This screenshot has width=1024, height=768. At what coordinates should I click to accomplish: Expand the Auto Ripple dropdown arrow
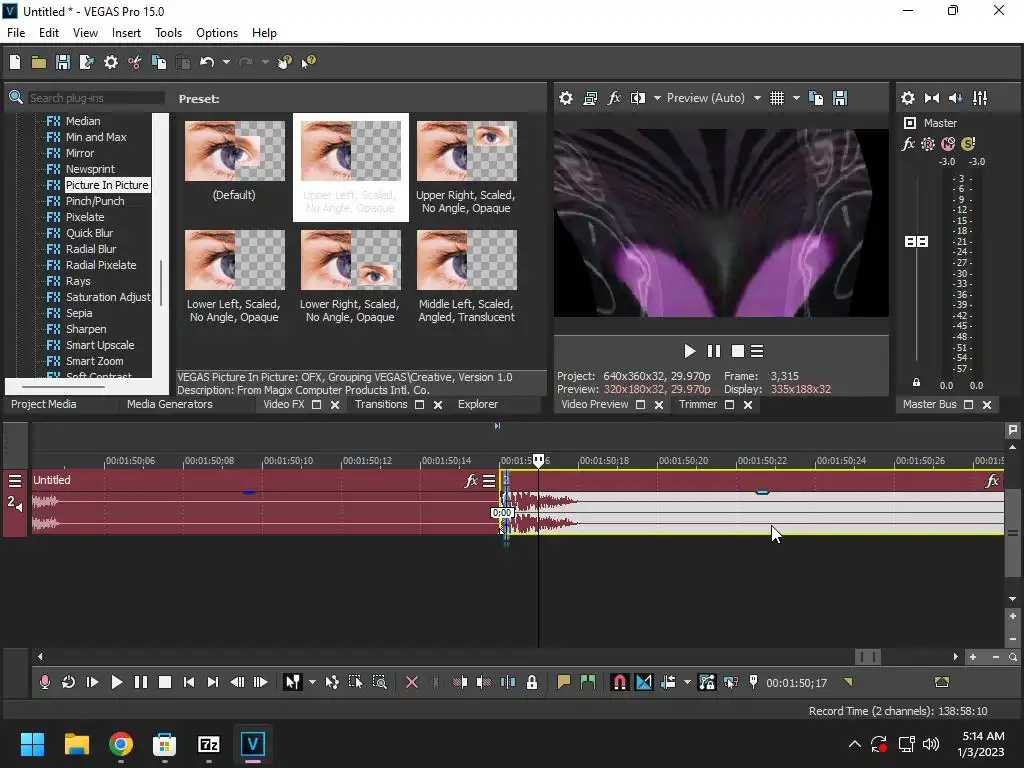(x=687, y=682)
